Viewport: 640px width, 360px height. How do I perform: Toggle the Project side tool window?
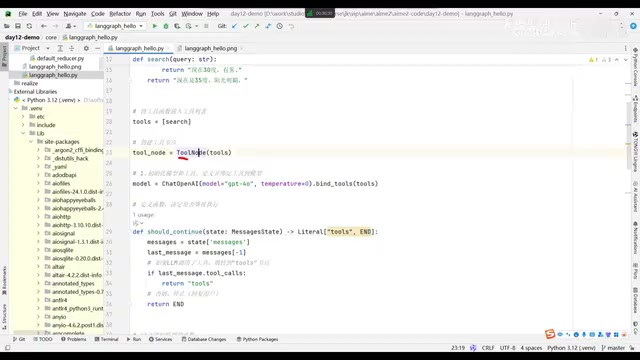(x=4, y=56)
